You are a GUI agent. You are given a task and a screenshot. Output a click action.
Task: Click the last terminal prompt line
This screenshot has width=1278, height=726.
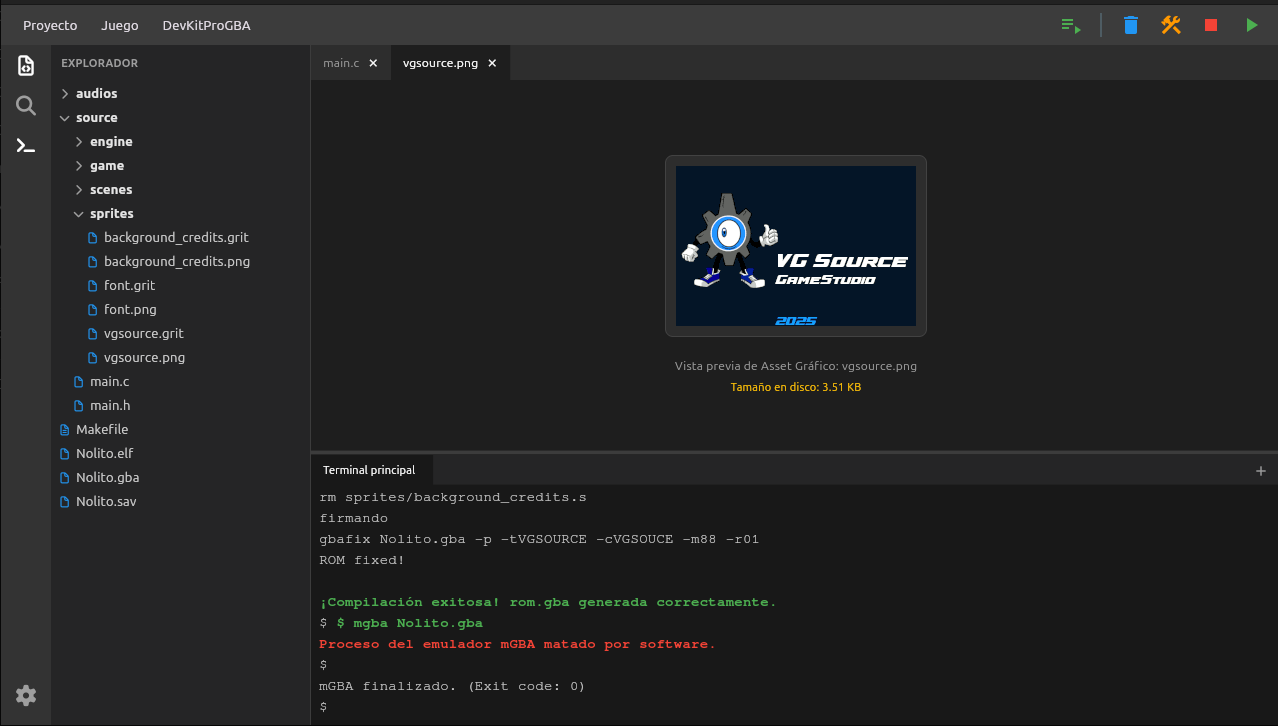[x=323, y=707]
